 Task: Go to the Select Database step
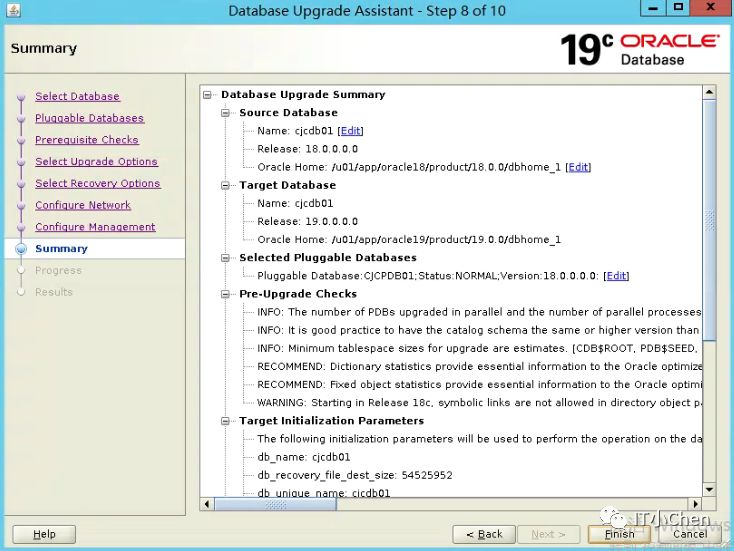tap(77, 96)
